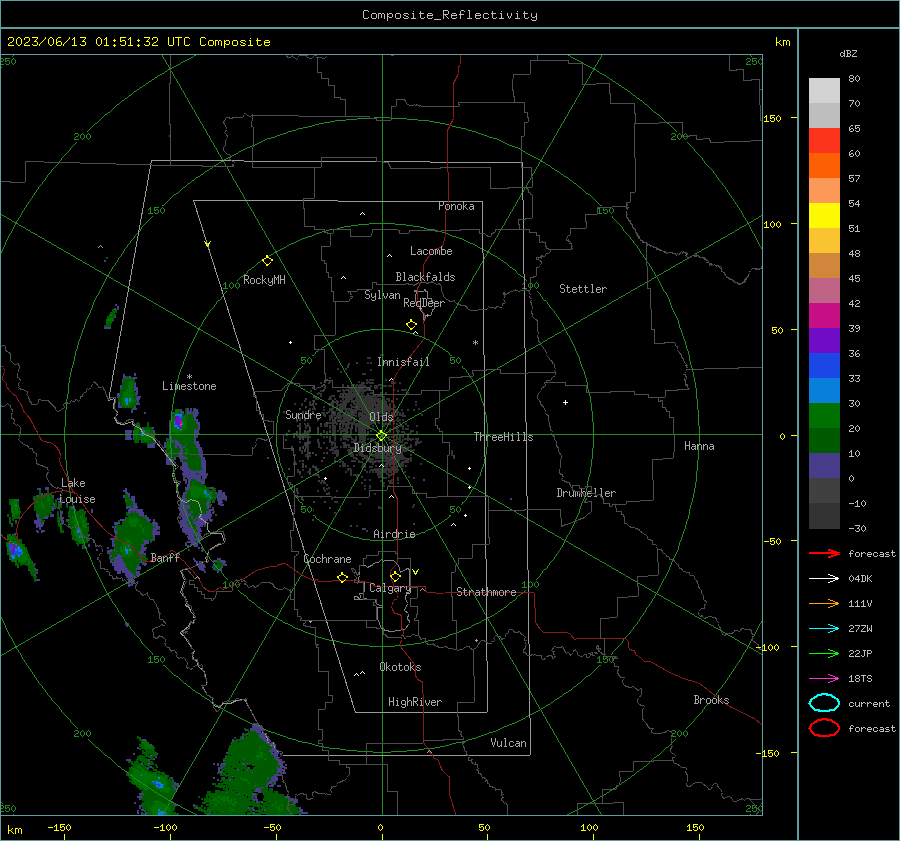Click the Vulcan town label

point(509,743)
